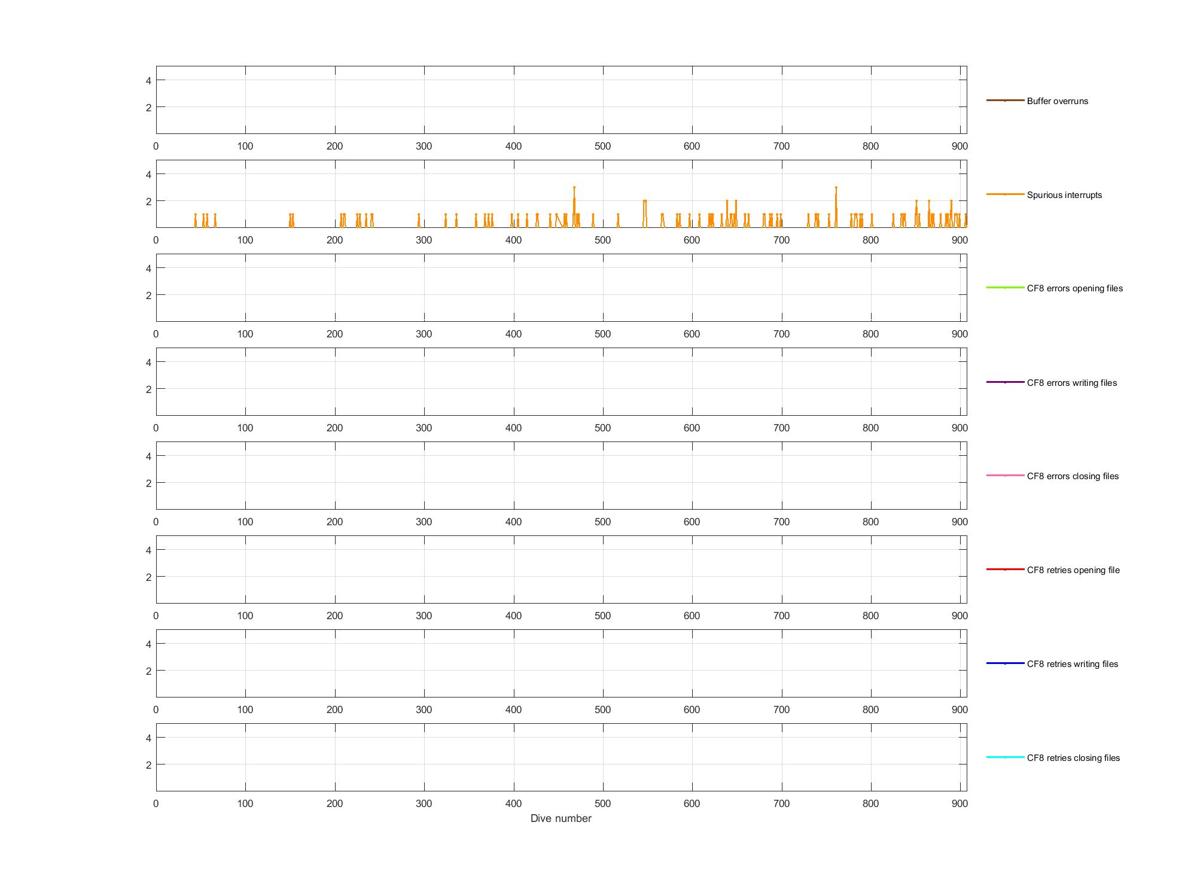The height and width of the screenshot is (889, 1200).
Task: Click the Spurious interrupts legend label
Action: click(1064, 195)
